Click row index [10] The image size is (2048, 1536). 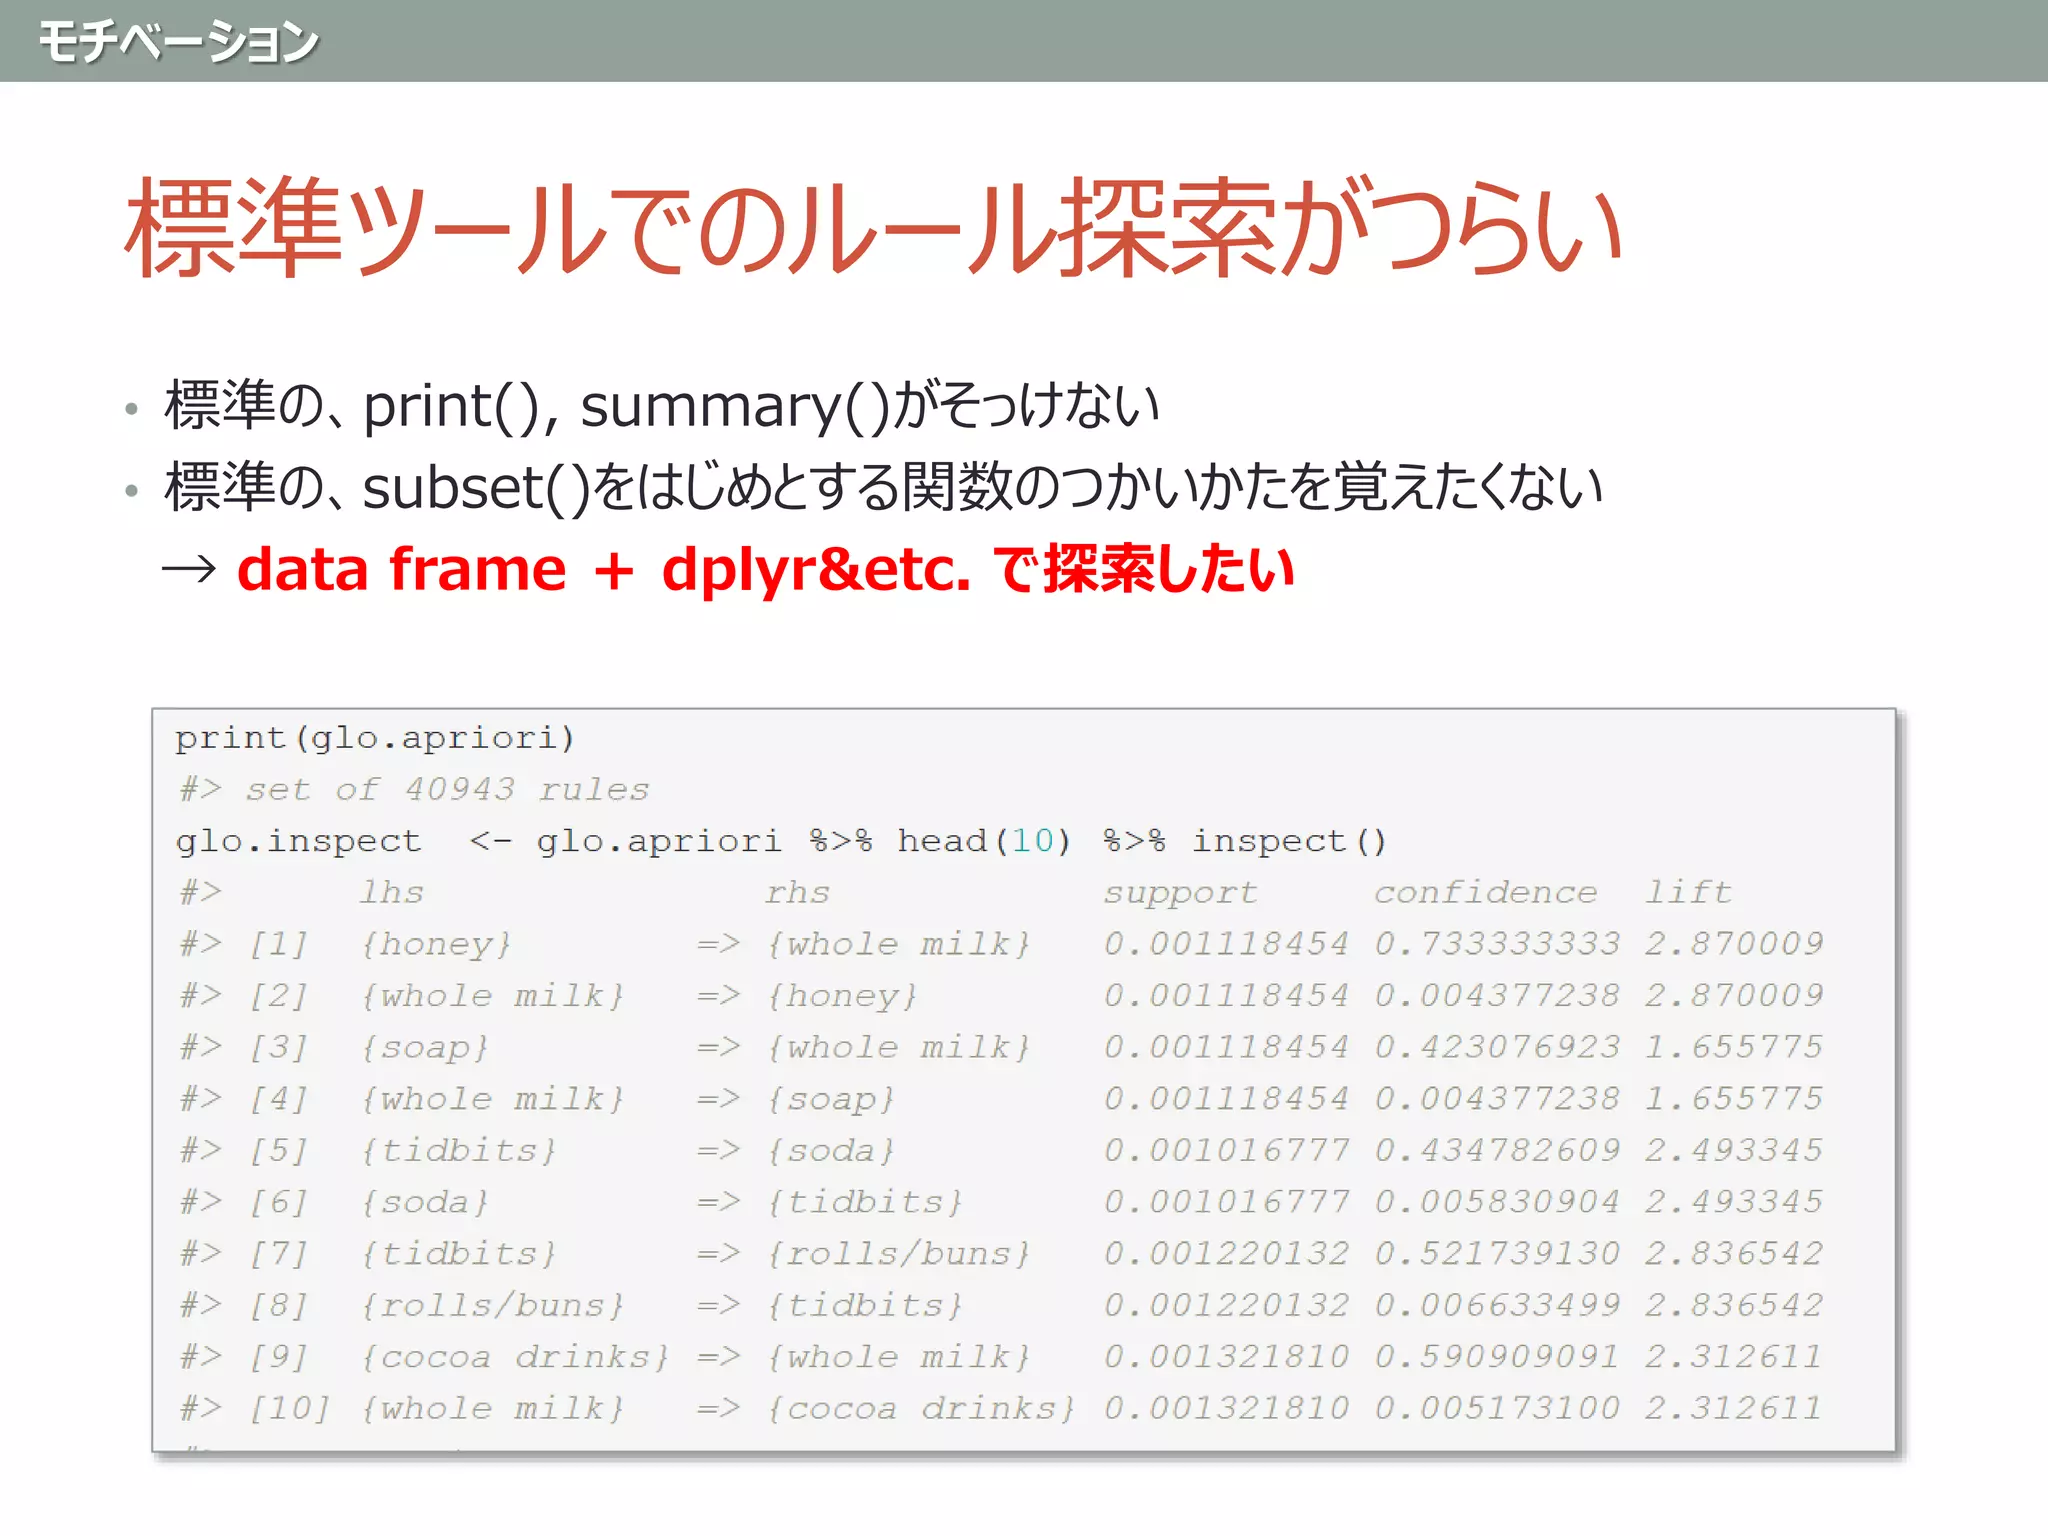pyautogui.click(x=289, y=1409)
